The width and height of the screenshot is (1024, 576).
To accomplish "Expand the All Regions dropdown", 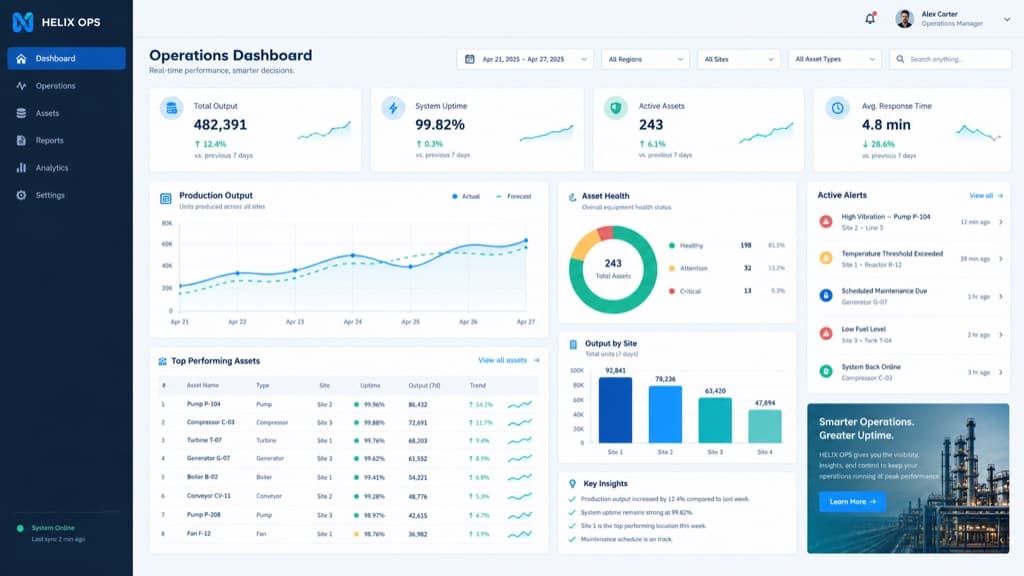I will click(x=645, y=59).
